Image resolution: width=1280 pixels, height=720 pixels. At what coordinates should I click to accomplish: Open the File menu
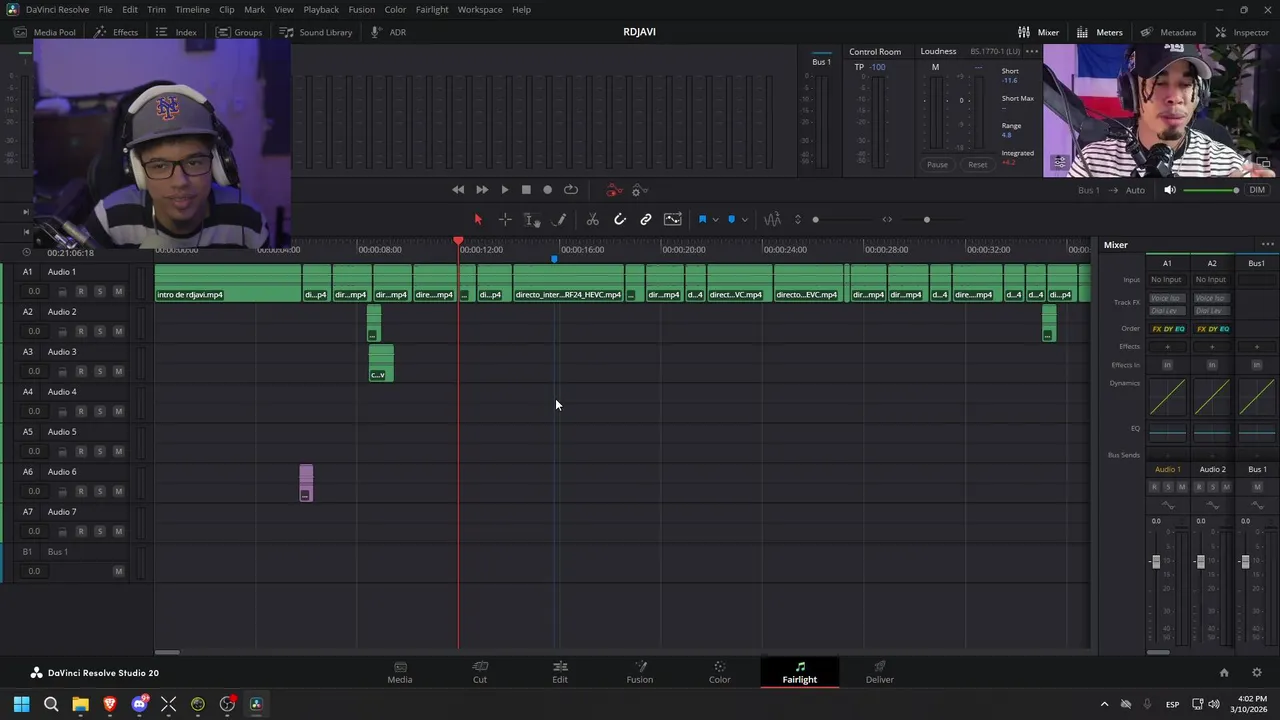click(x=105, y=9)
